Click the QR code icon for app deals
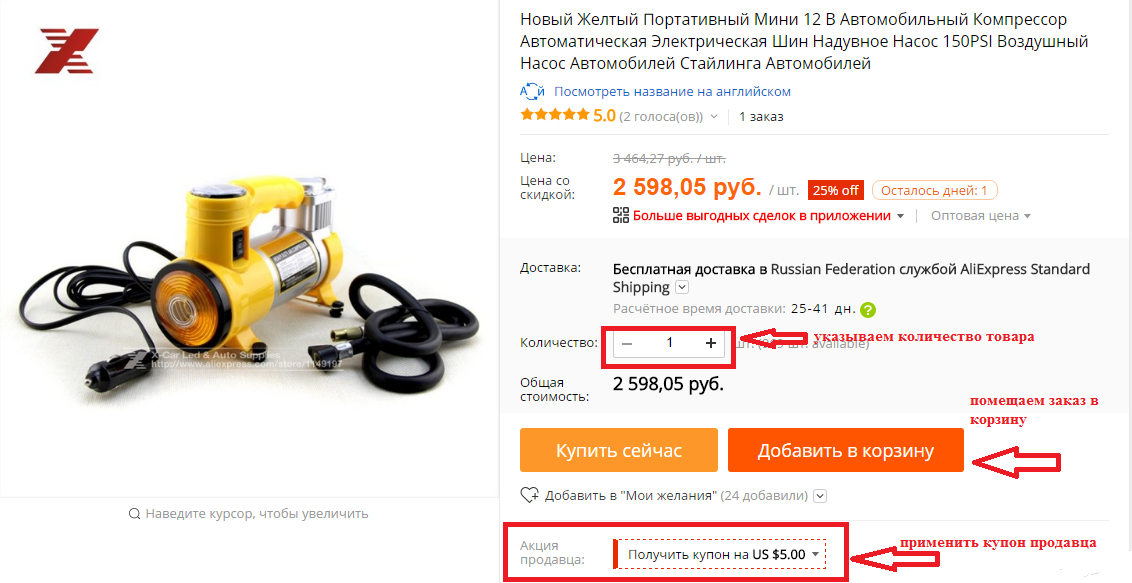Image resolution: width=1132 pixels, height=583 pixels. click(621, 215)
